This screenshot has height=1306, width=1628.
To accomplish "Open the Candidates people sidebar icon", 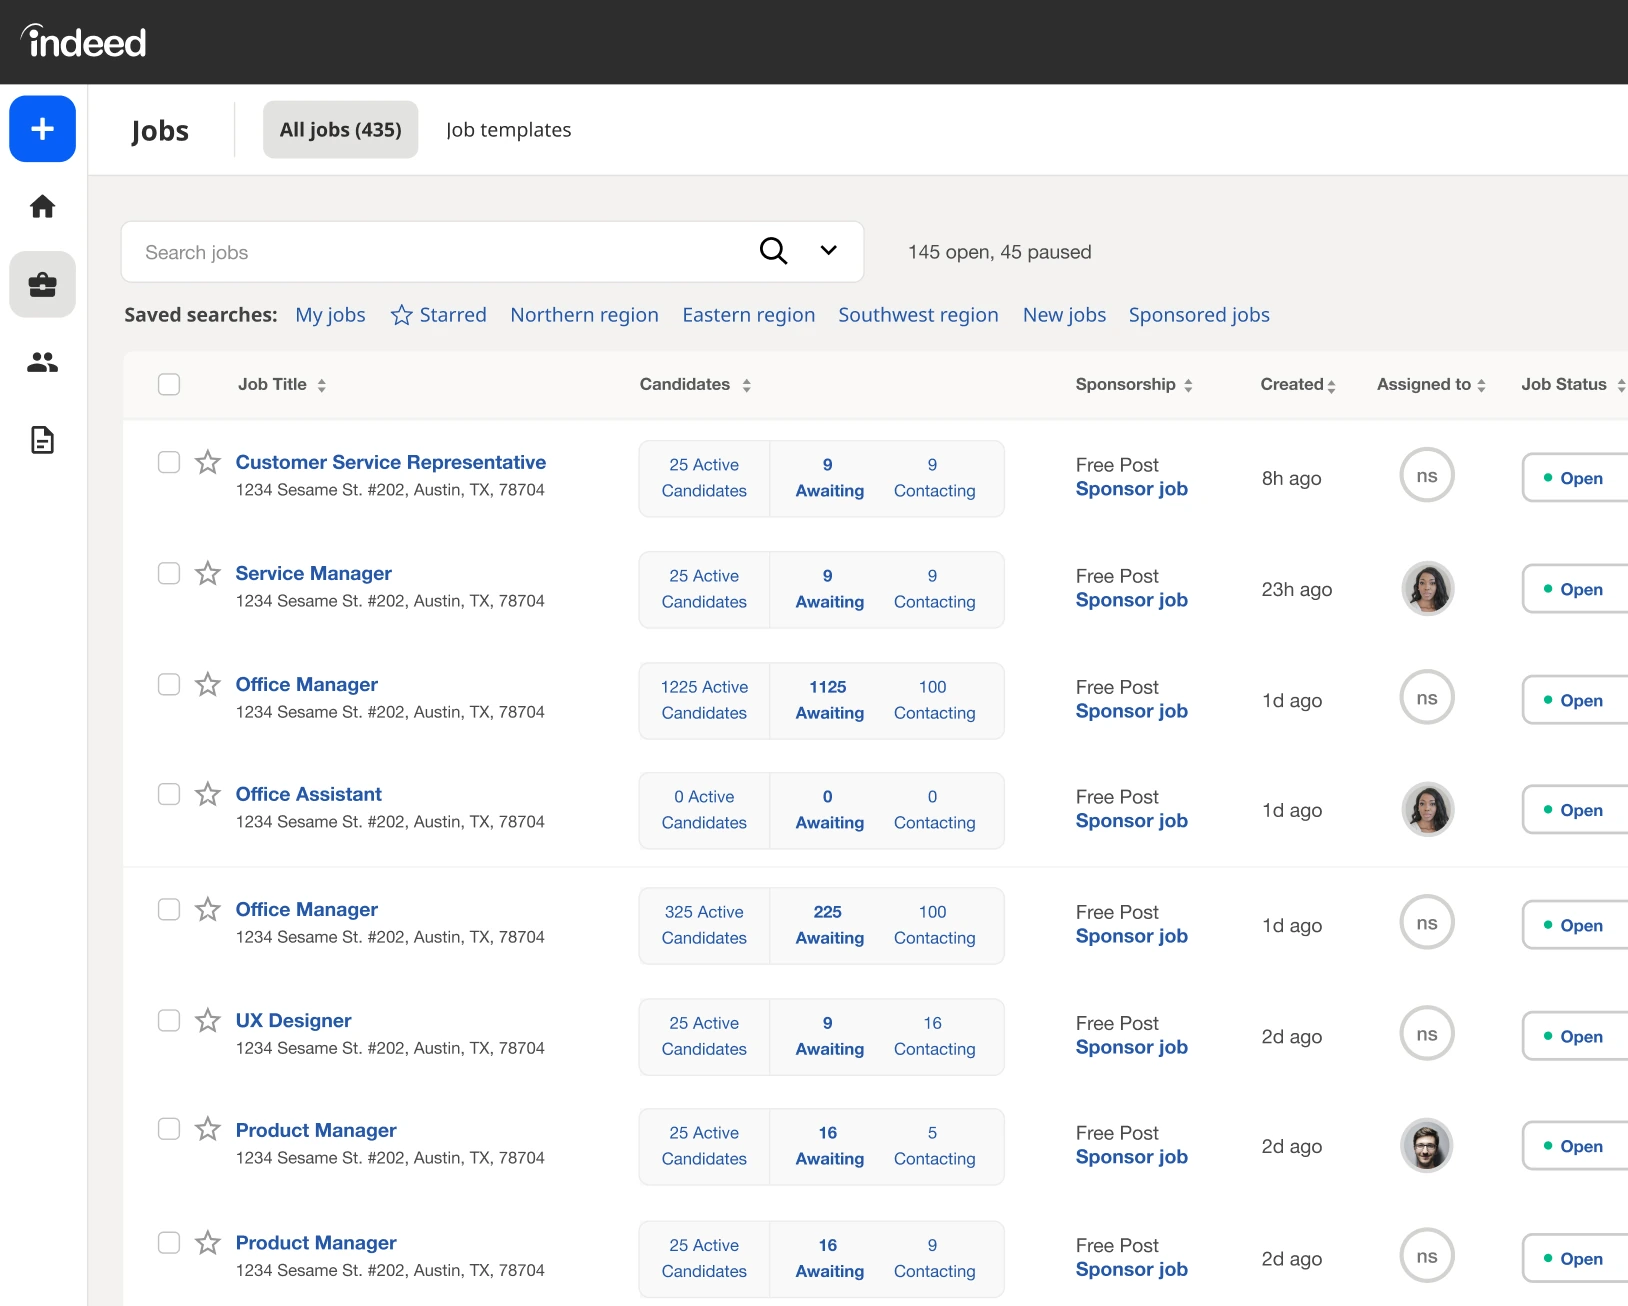I will [x=43, y=362].
